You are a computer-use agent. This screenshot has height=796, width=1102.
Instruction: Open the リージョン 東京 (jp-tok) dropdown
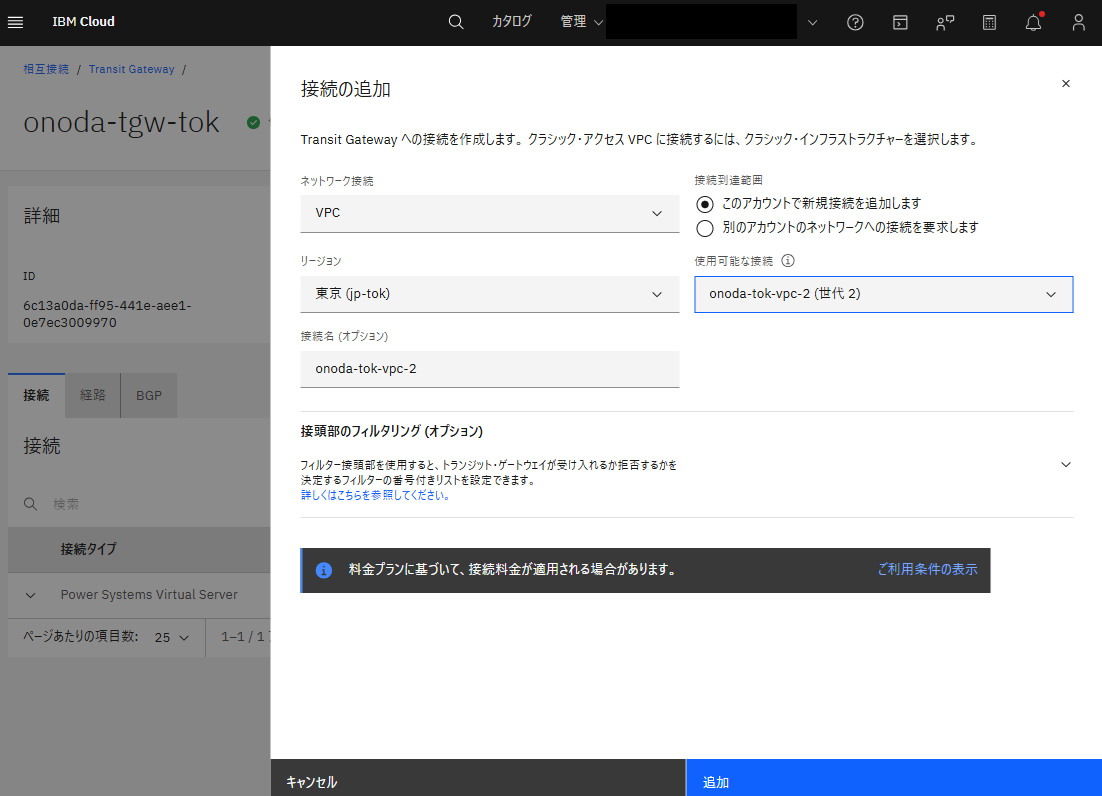coord(489,294)
